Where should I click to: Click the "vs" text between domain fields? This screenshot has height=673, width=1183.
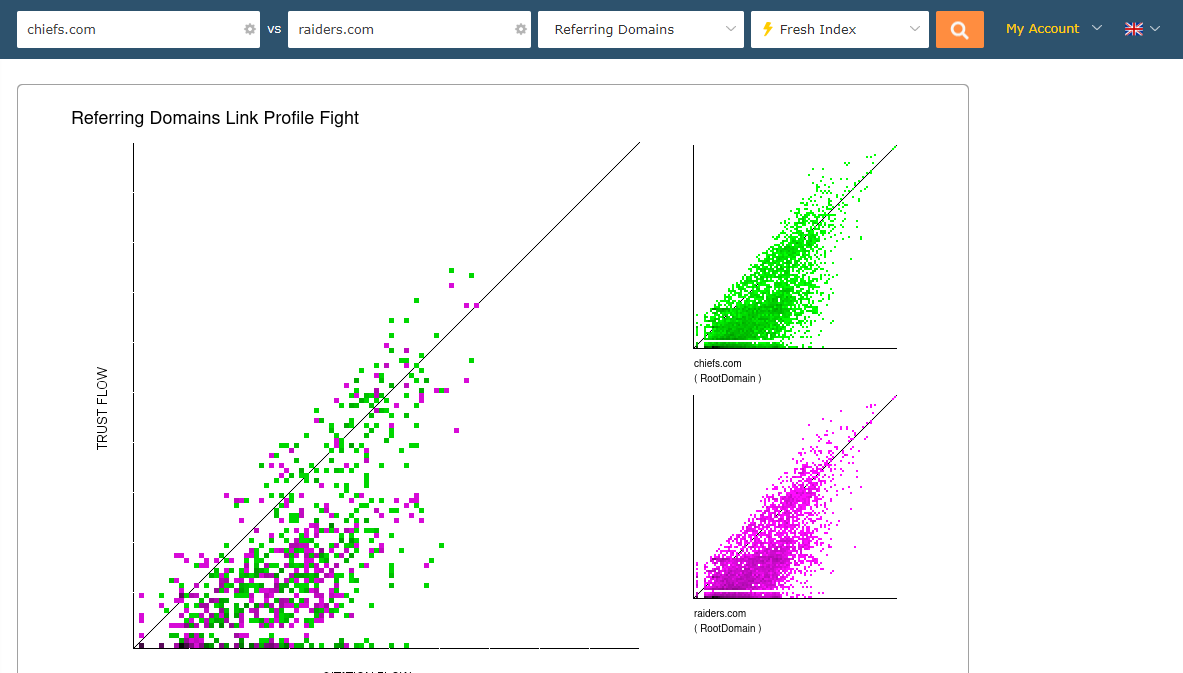tap(275, 29)
